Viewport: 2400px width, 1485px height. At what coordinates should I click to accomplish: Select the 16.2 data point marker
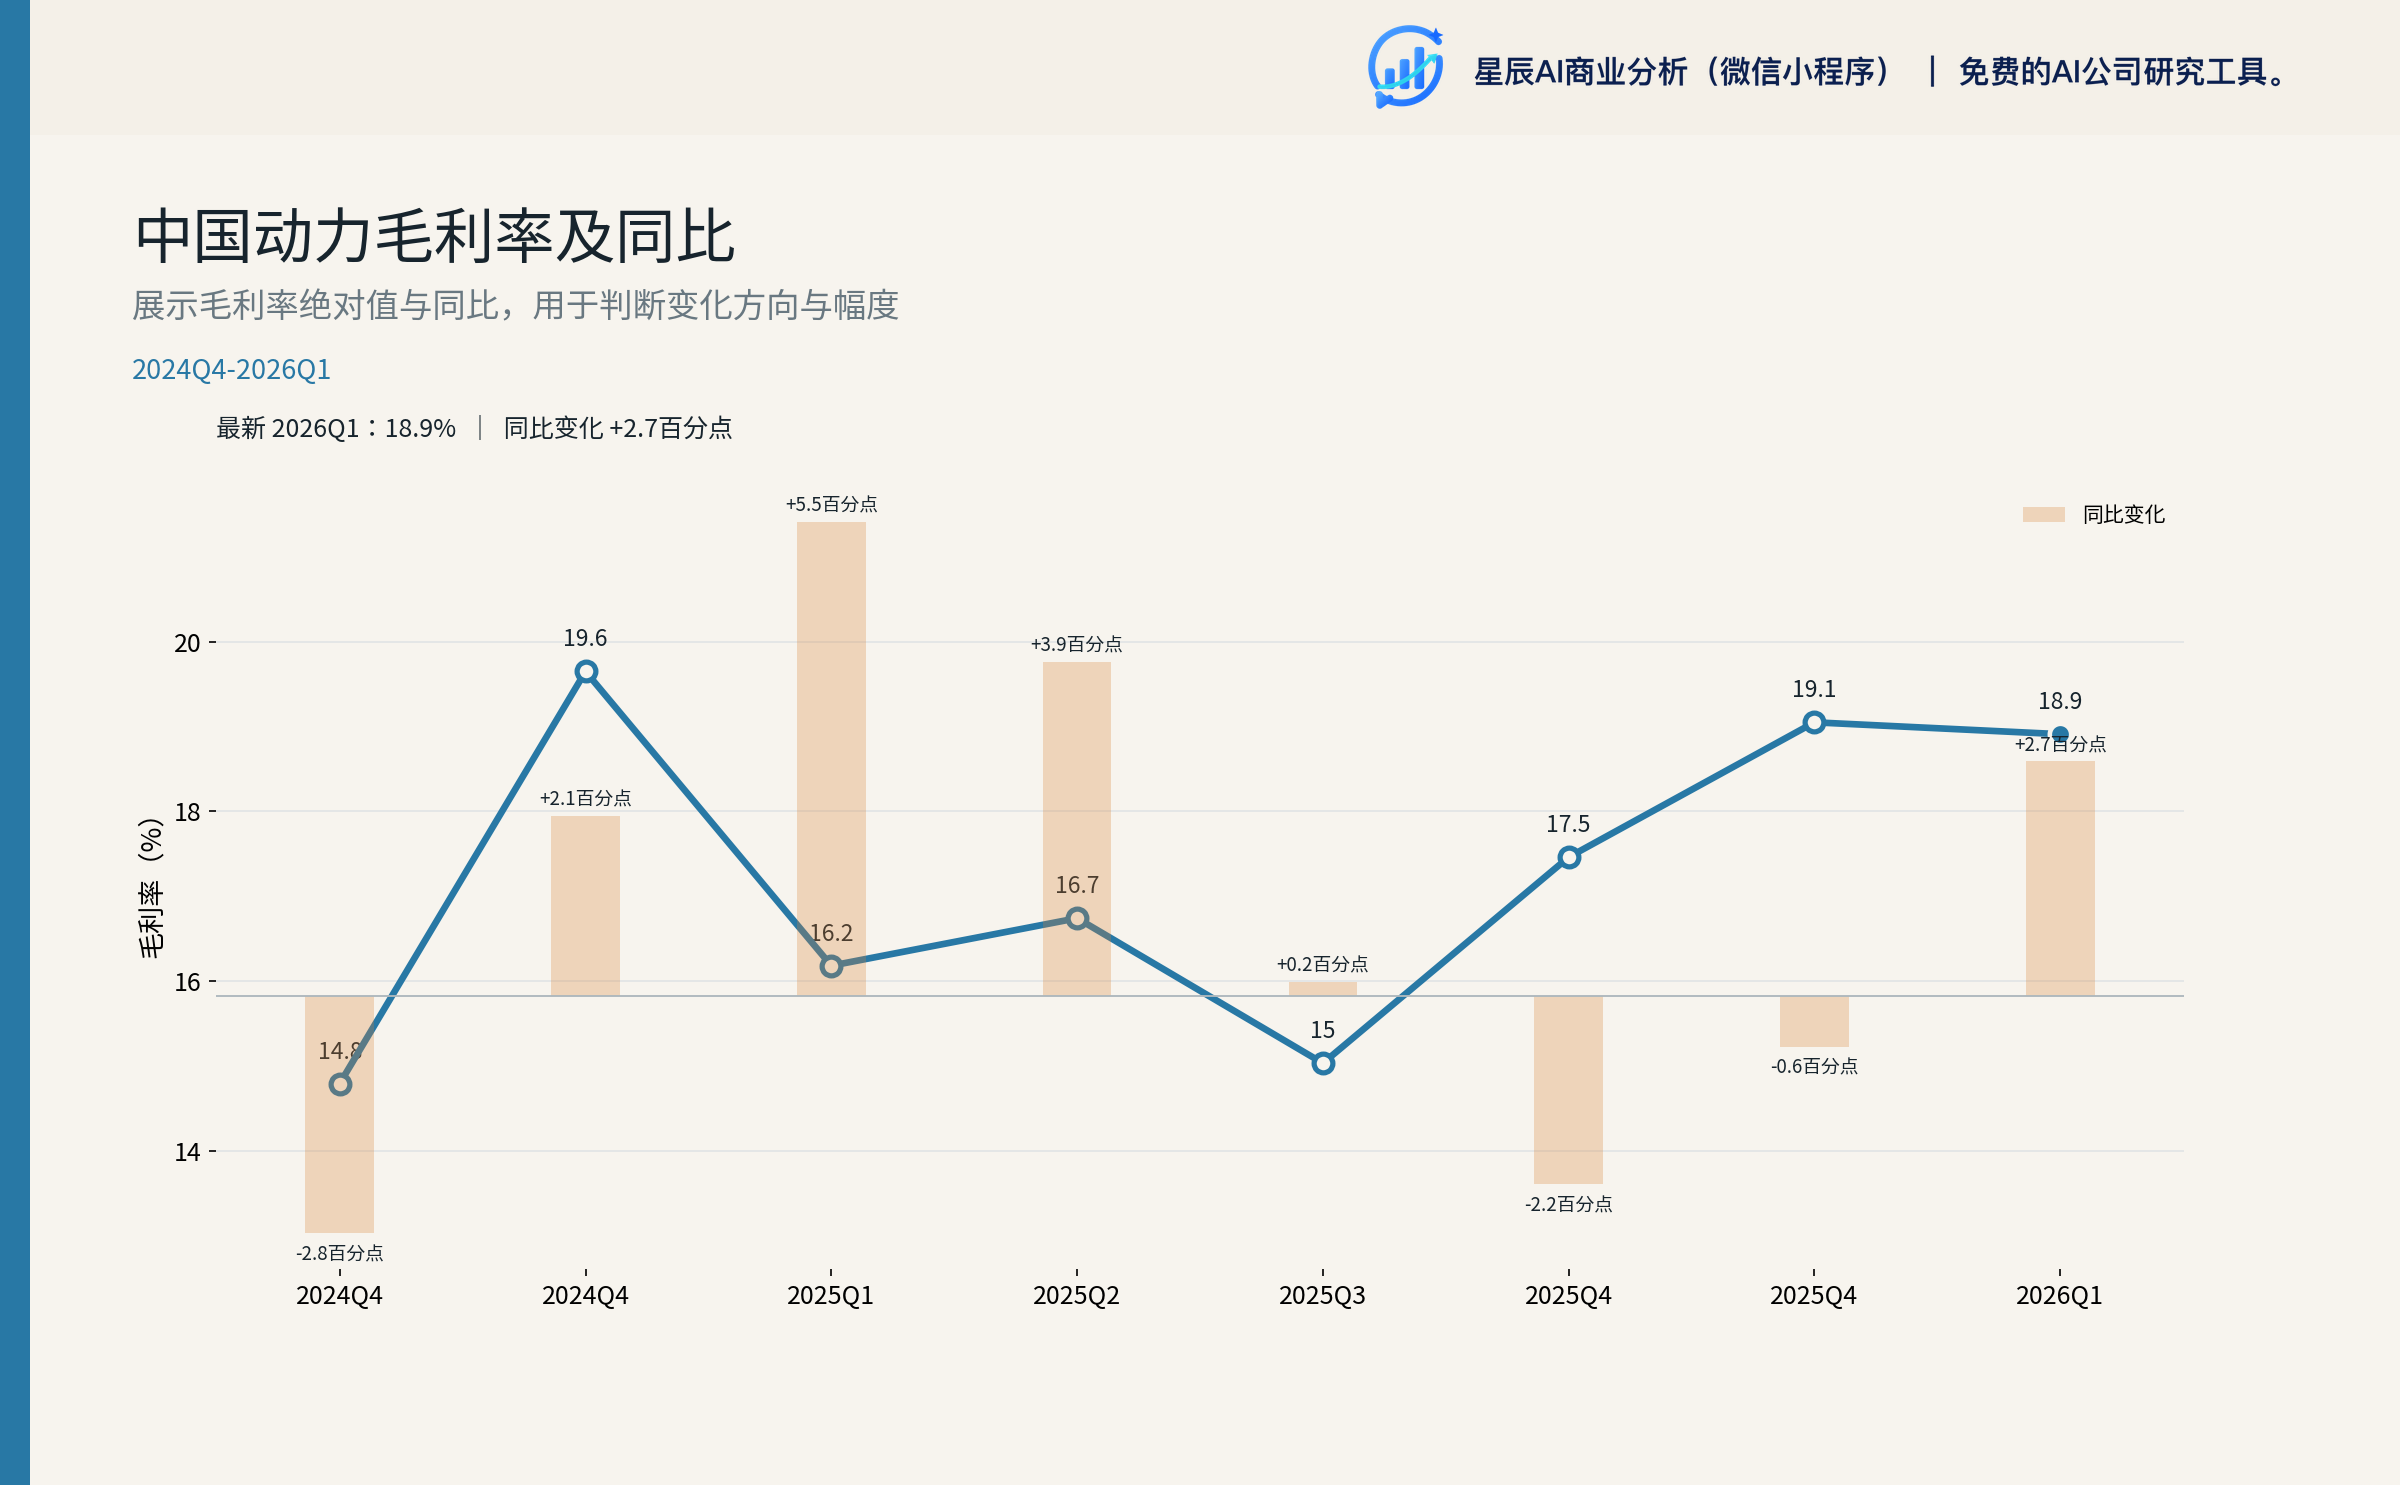coord(831,966)
